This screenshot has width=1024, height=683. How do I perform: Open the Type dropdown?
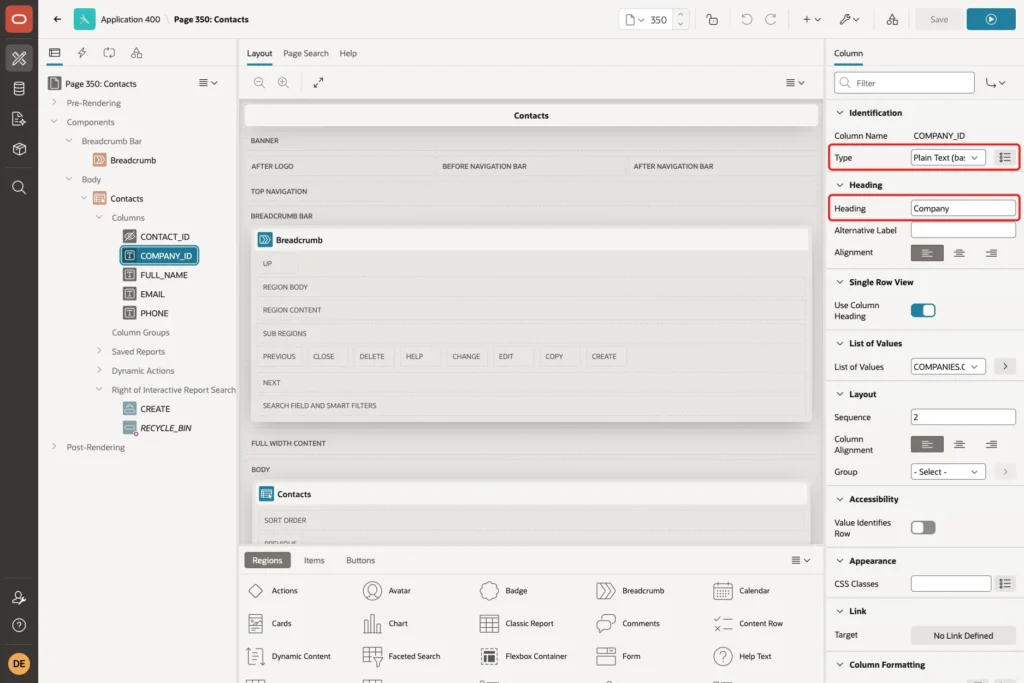tap(948, 157)
